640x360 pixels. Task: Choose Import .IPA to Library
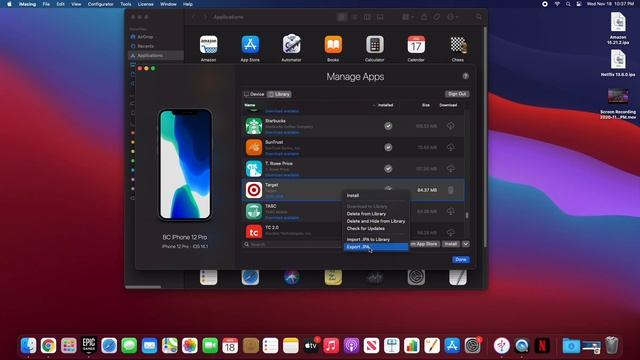376,240
